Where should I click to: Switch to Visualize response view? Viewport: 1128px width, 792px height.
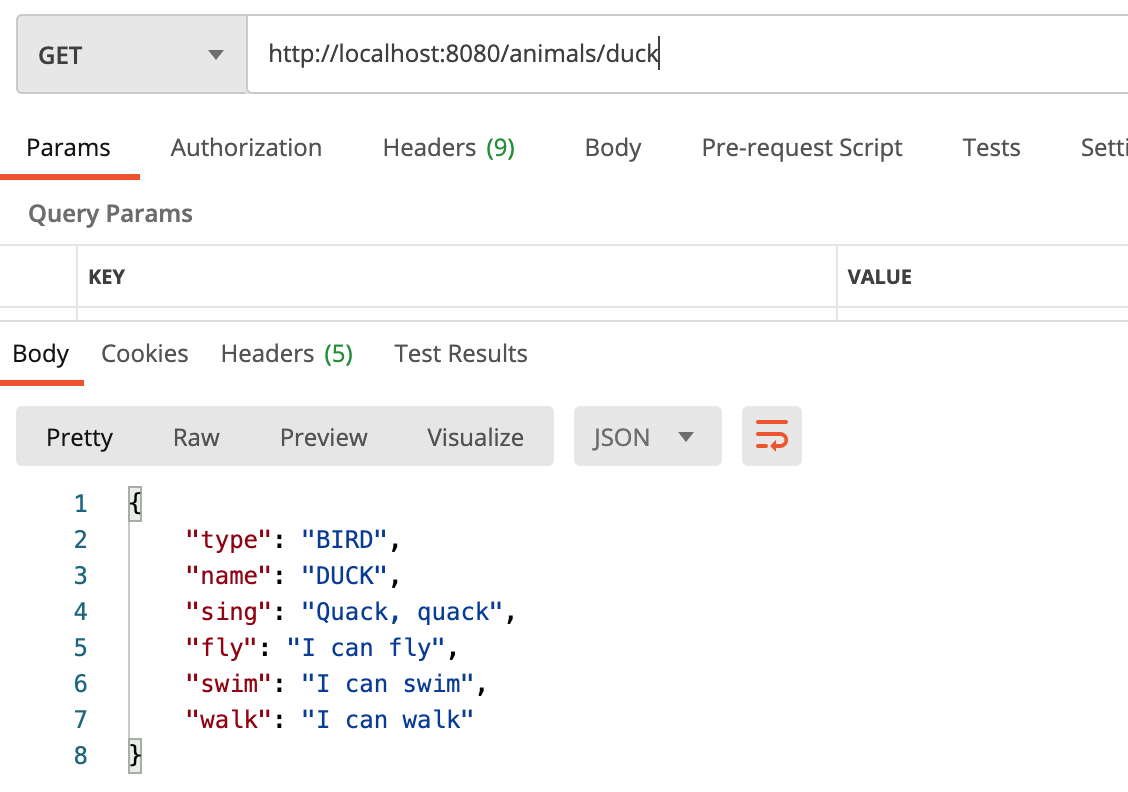[x=476, y=437]
